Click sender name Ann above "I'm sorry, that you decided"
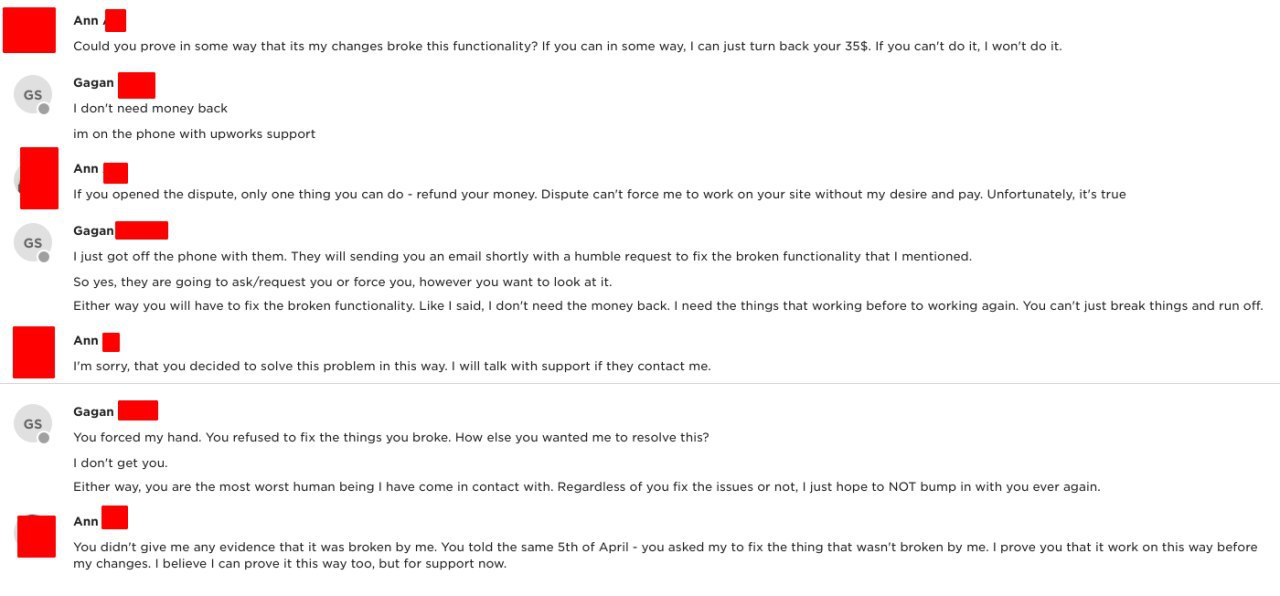 (x=86, y=341)
